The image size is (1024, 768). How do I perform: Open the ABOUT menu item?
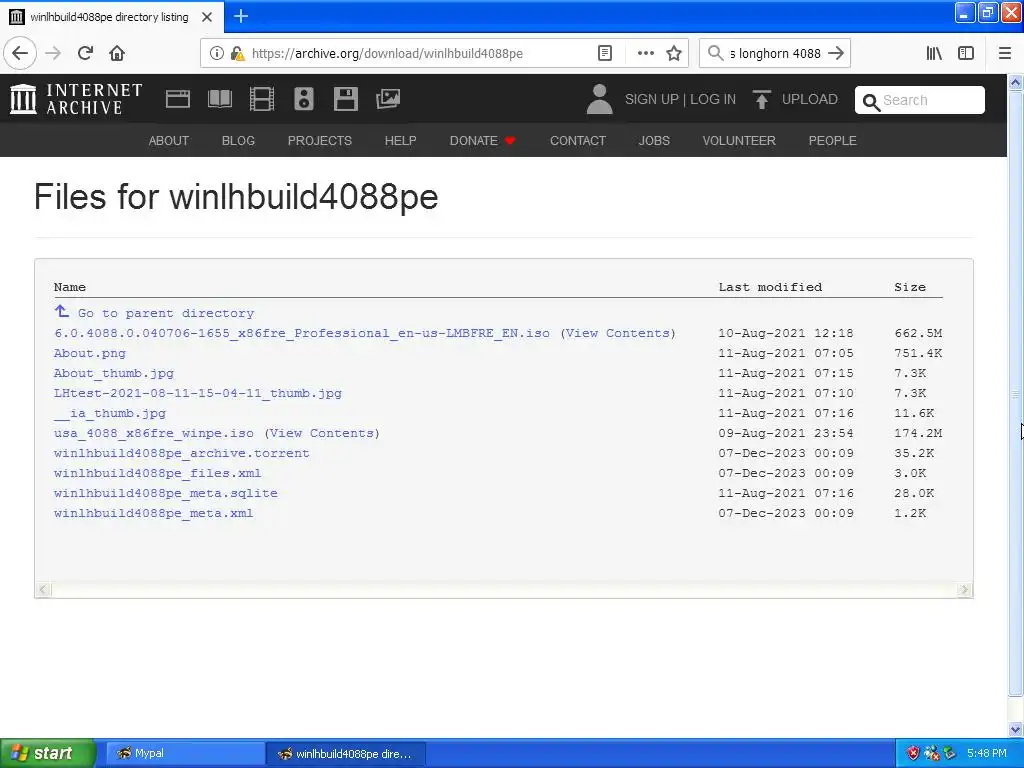click(x=168, y=140)
